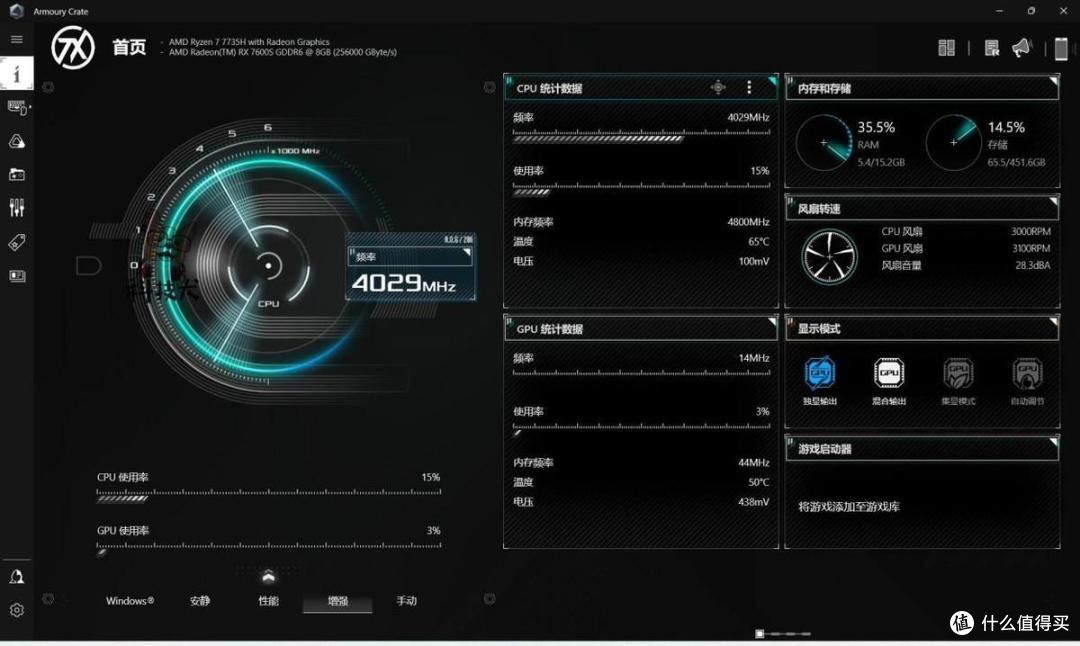1080x646 pixels.
Task: Click the CPU 内存频率 4800MHz row
Action: tap(641, 222)
